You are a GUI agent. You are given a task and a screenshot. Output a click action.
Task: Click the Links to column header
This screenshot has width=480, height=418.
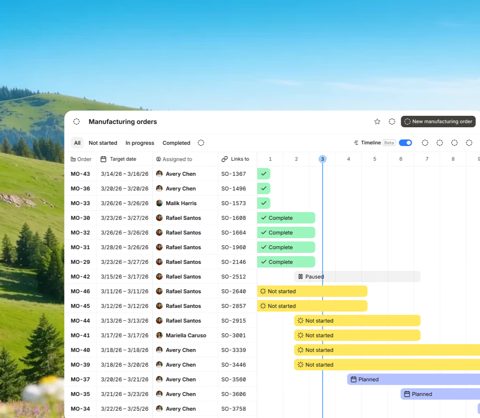(x=235, y=159)
